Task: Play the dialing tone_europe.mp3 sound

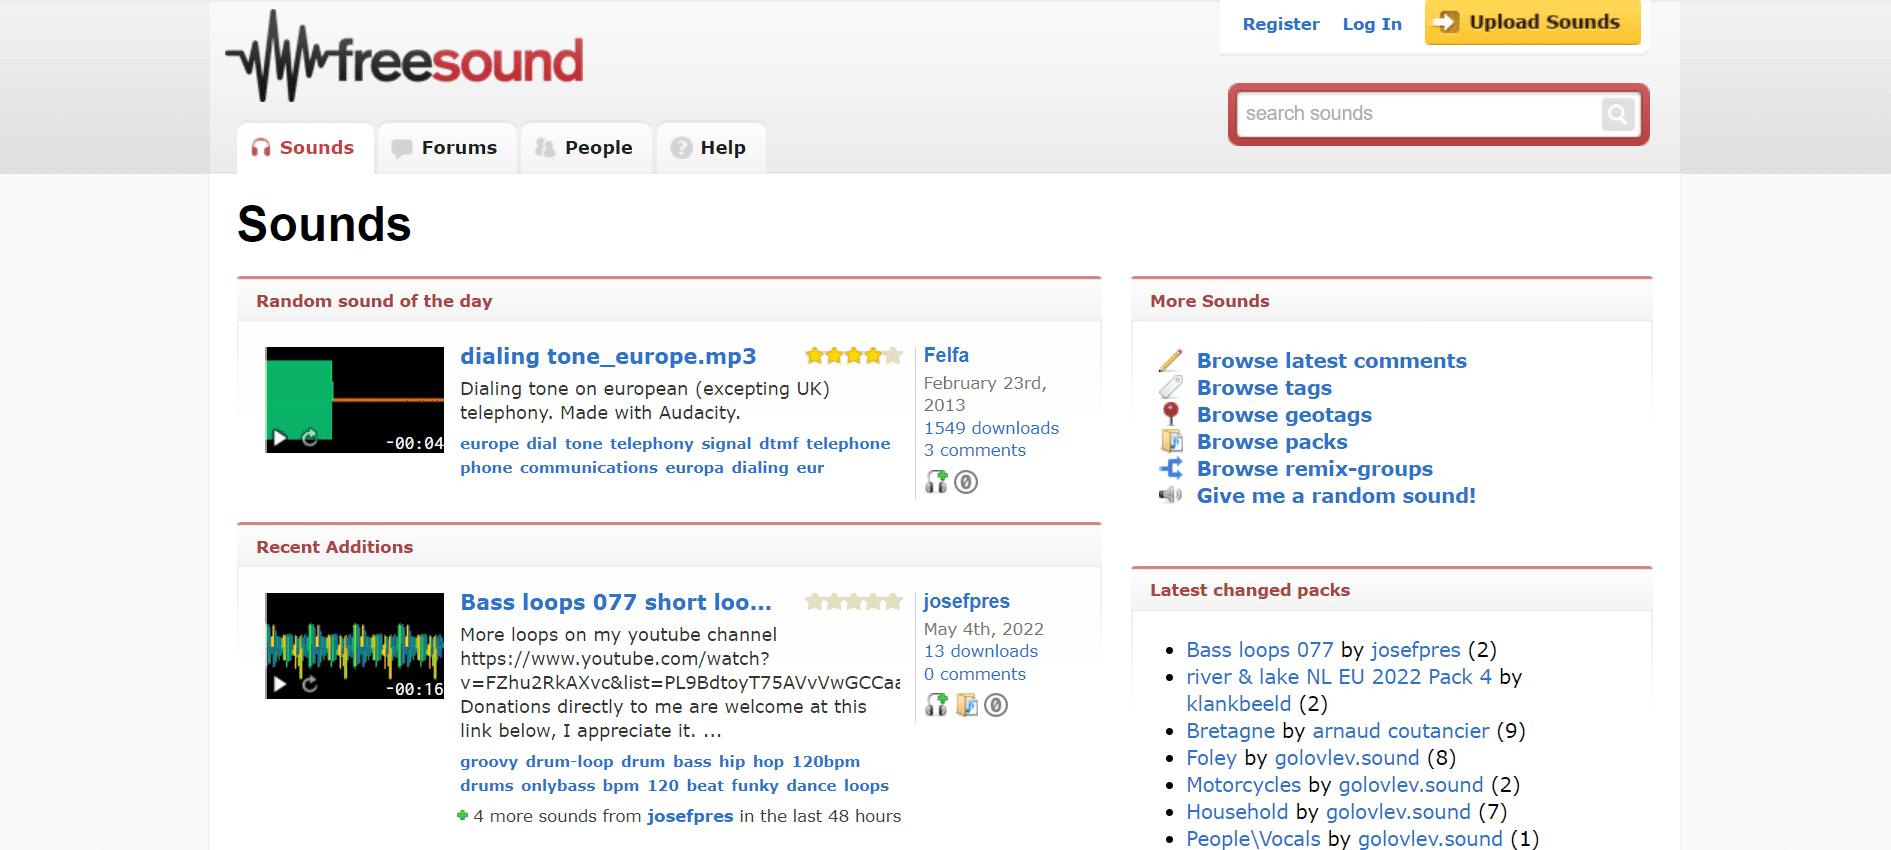Action: pyautogui.click(x=279, y=438)
